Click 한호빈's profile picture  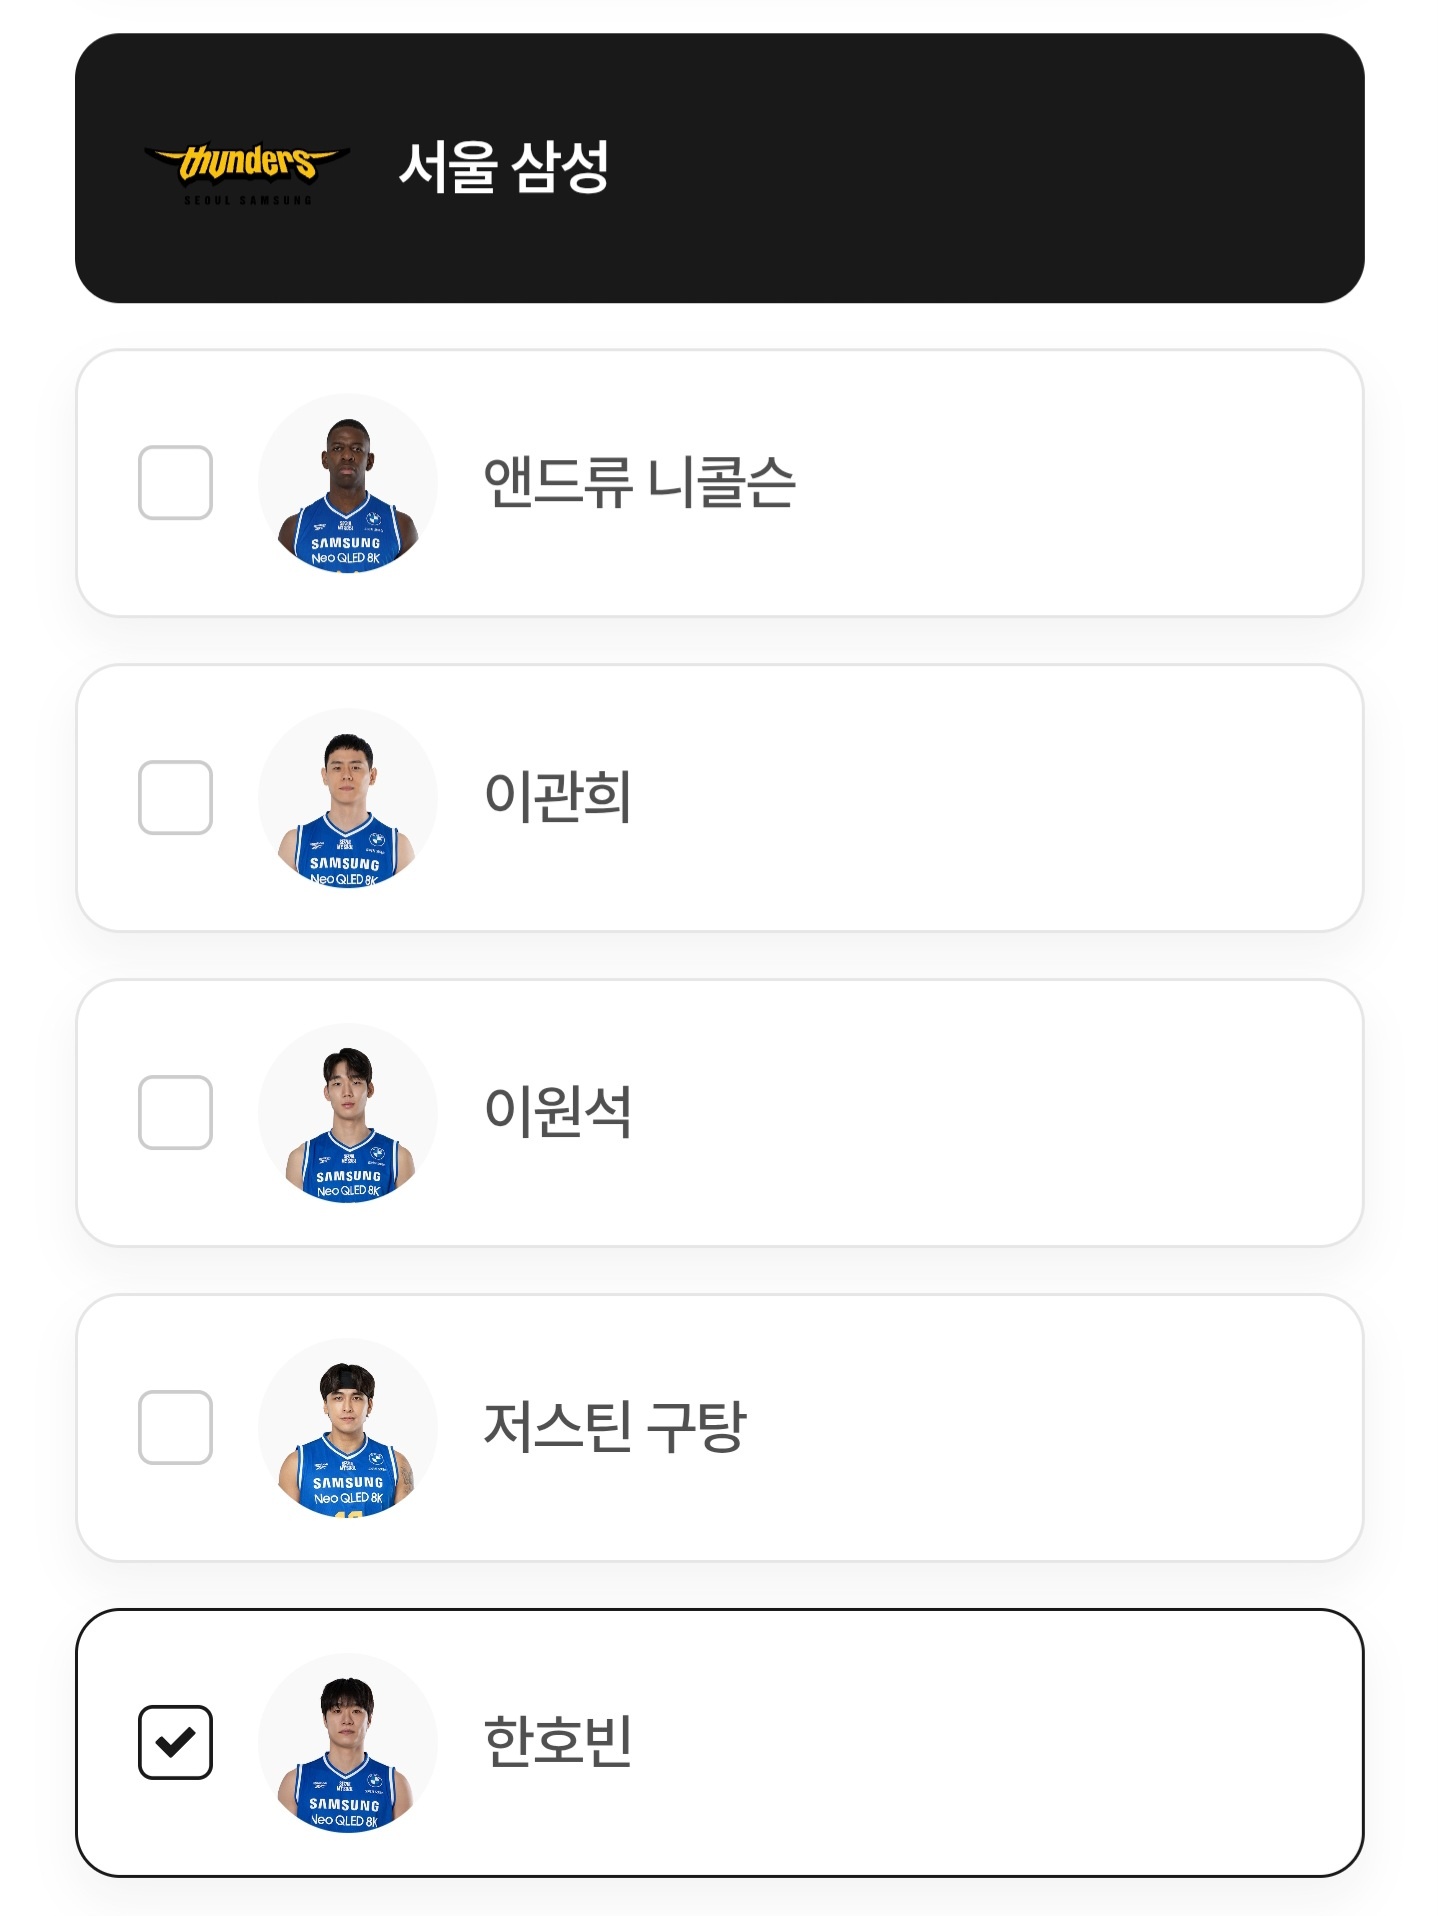(348, 1742)
